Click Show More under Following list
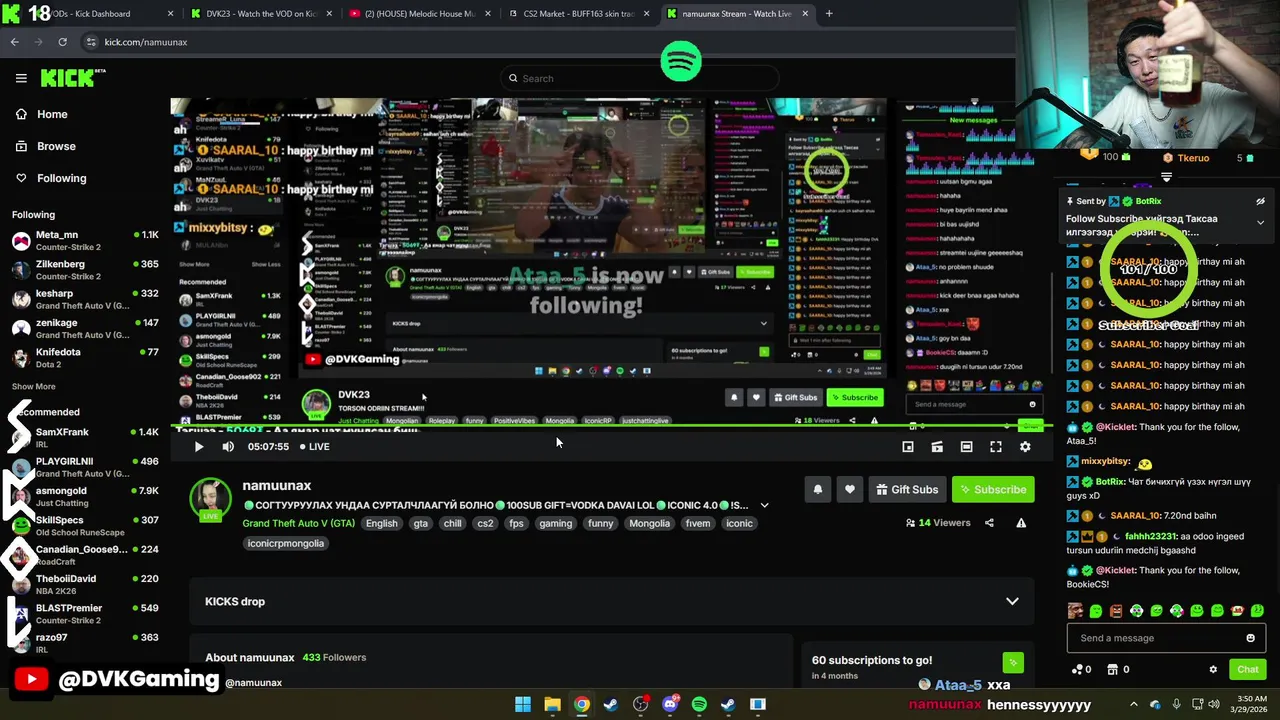The width and height of the screenshot is (1280, 720). [34, 386]
